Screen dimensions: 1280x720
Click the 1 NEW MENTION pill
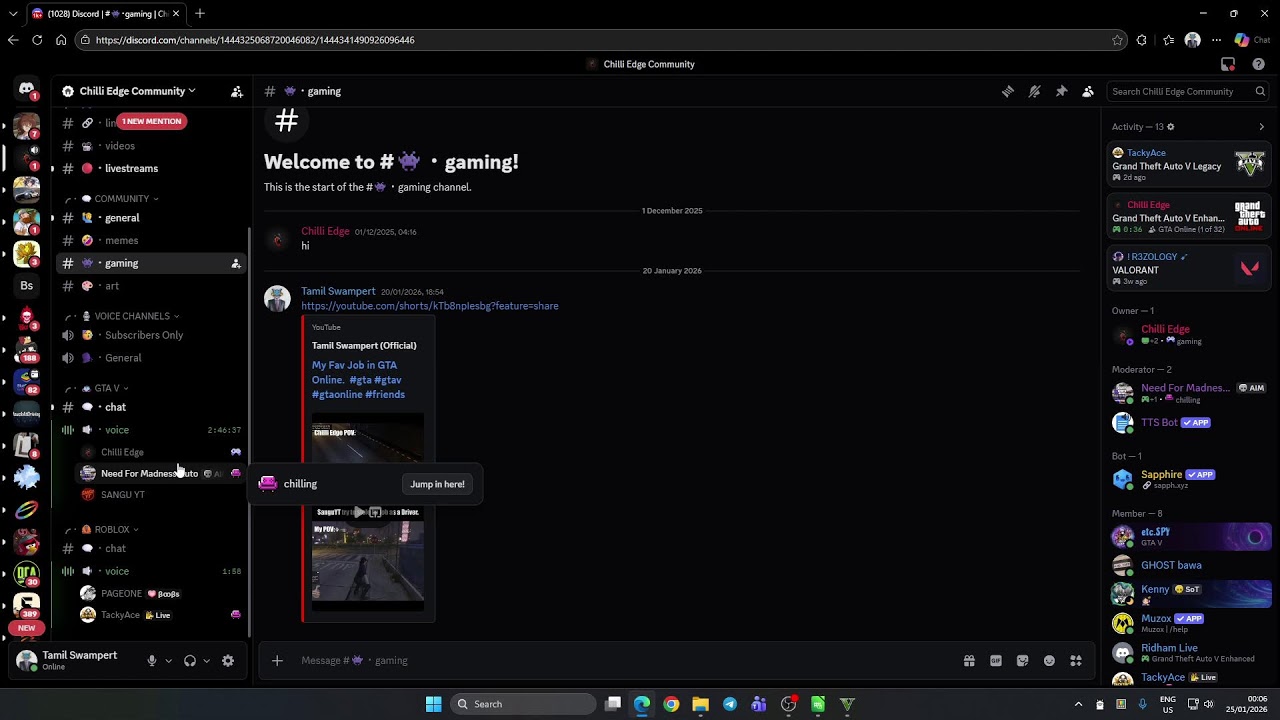tap(152, 121)
